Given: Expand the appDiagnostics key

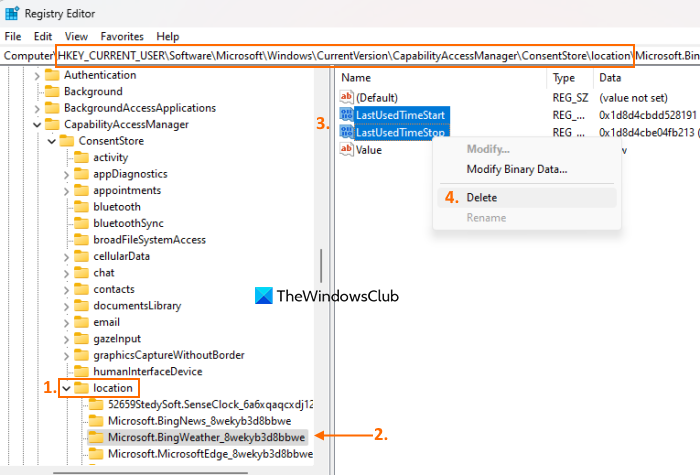Looking at the screenshot, I should [67, 175].
